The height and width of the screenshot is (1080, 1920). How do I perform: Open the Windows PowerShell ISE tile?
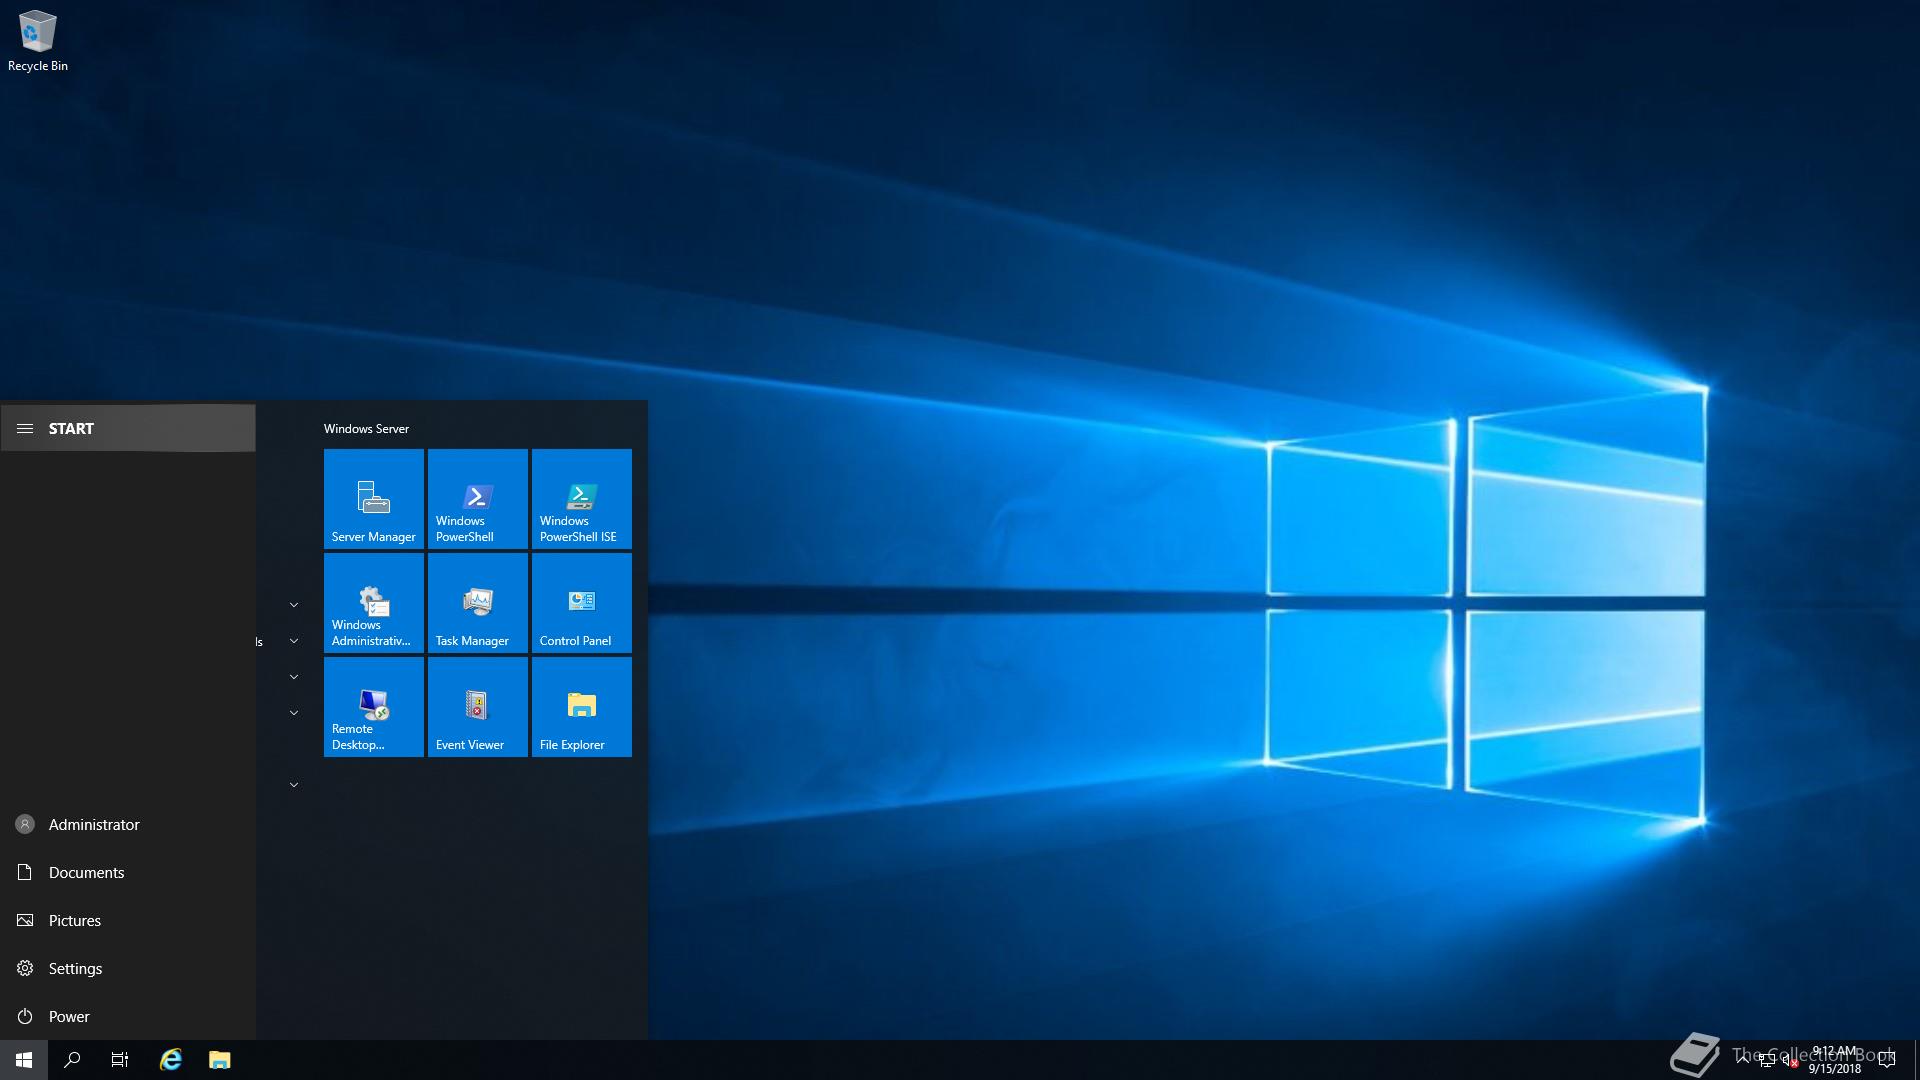582,499
